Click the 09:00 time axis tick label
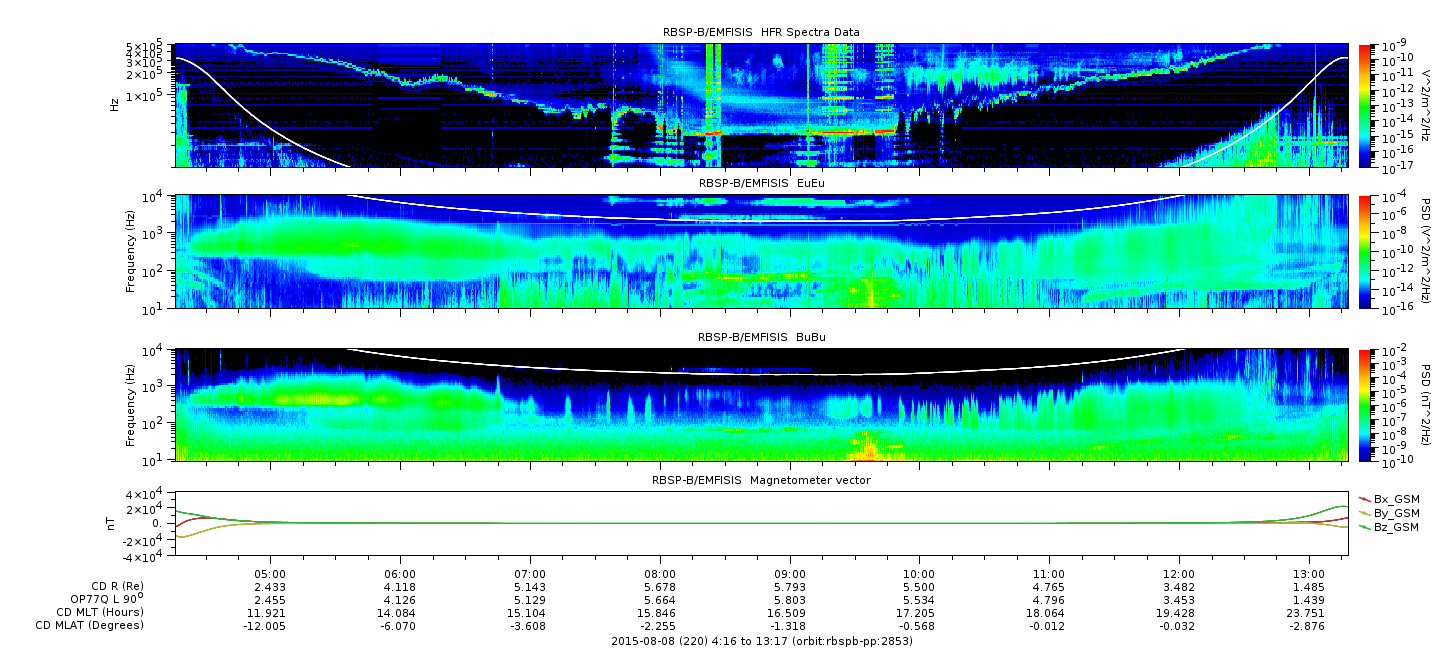This screenshot has width=1447, height=658. point(790,575)
